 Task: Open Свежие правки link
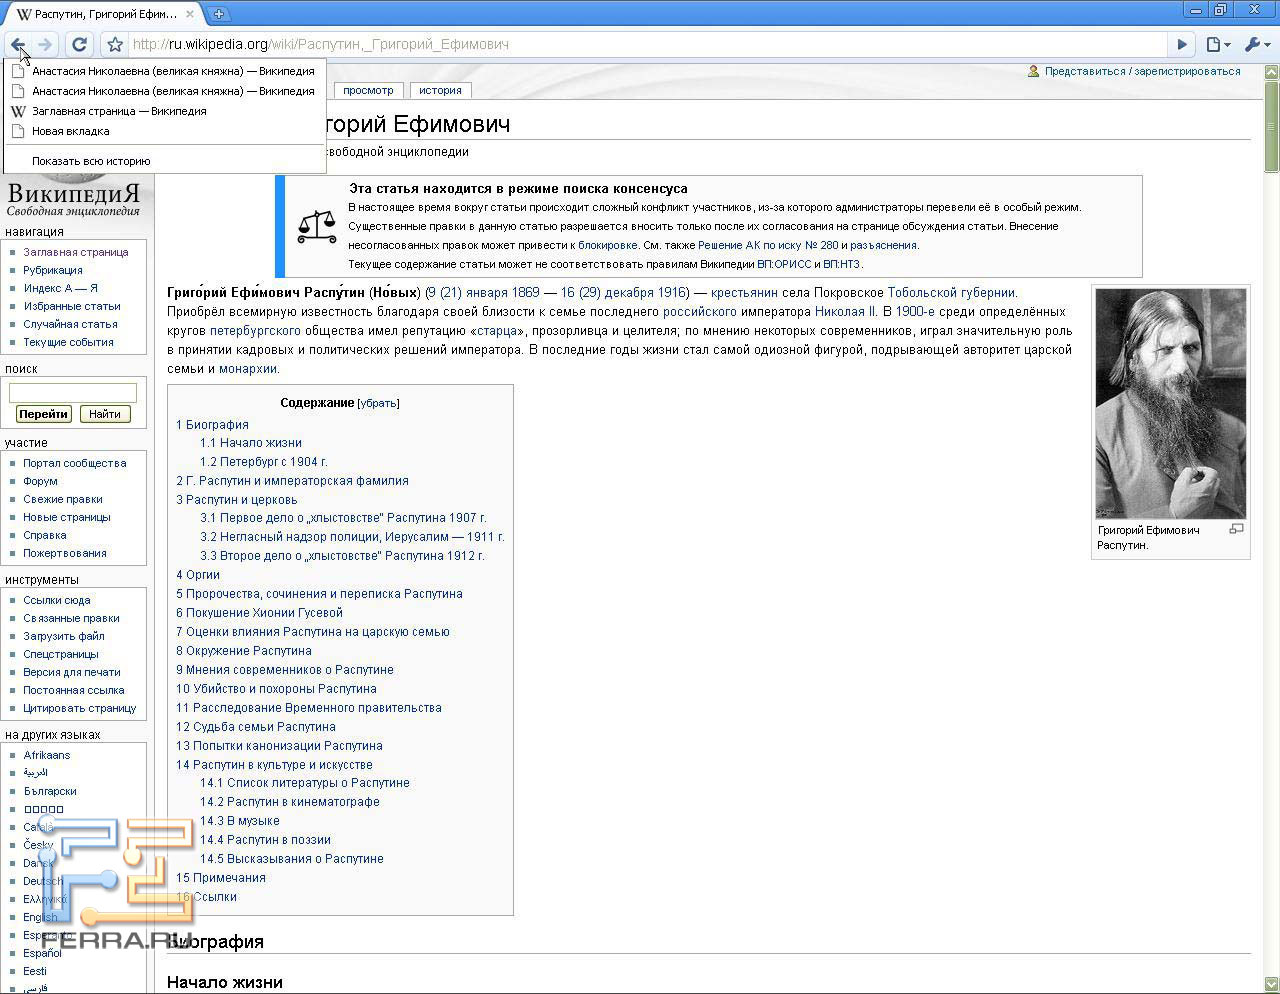[63, 499]
